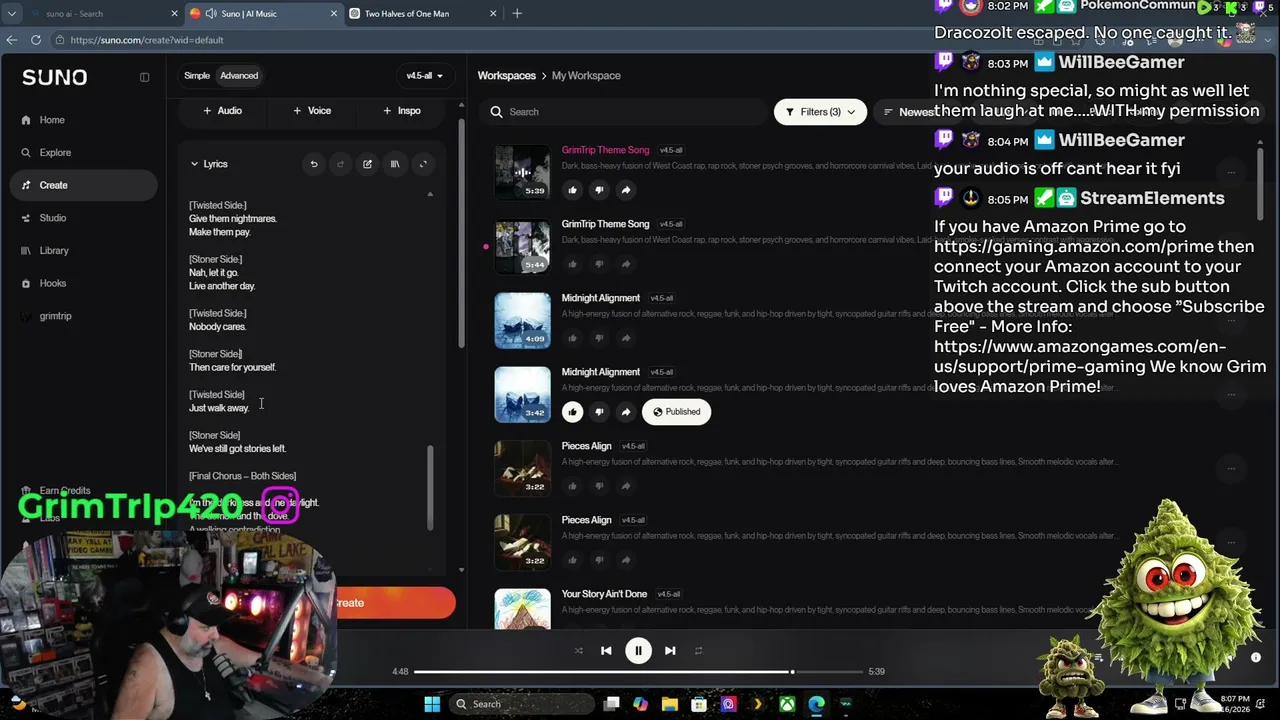Switch to the 'Two Halves of One Man' tab
This screenshot has height=720, width=1280.
coord(423,14)
